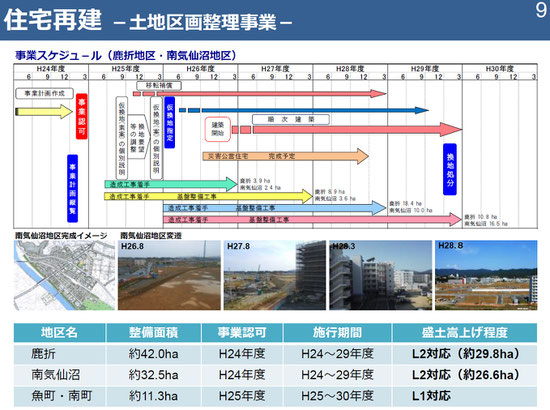Select the H28.8 landscape photo
550x410 pixels.
486,275
